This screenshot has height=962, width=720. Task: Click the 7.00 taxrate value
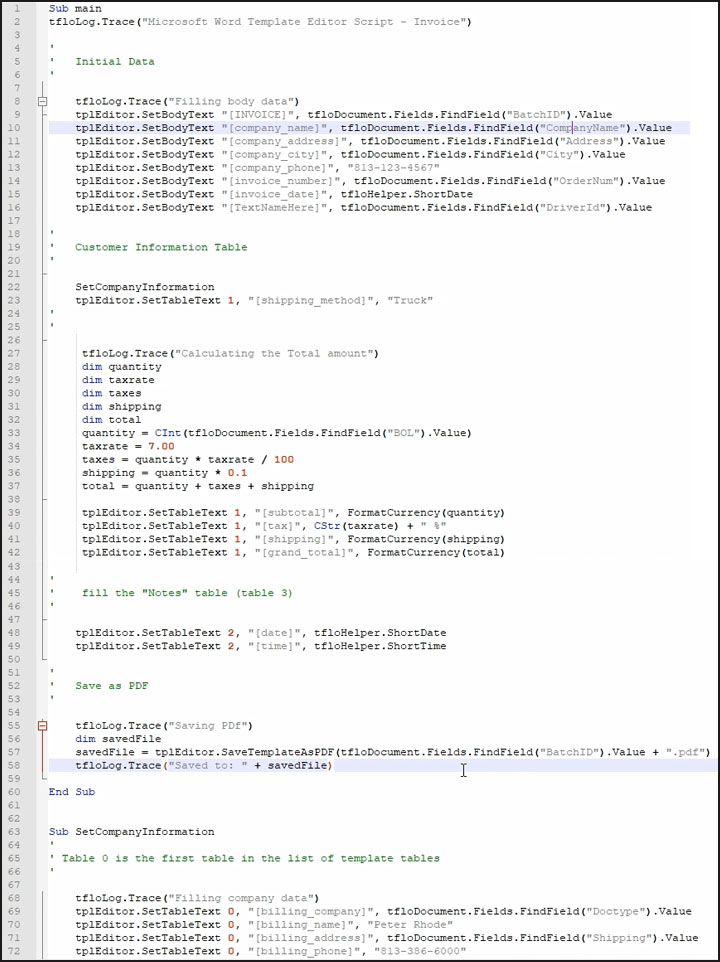pyautogui.click(x=161, y=447)
